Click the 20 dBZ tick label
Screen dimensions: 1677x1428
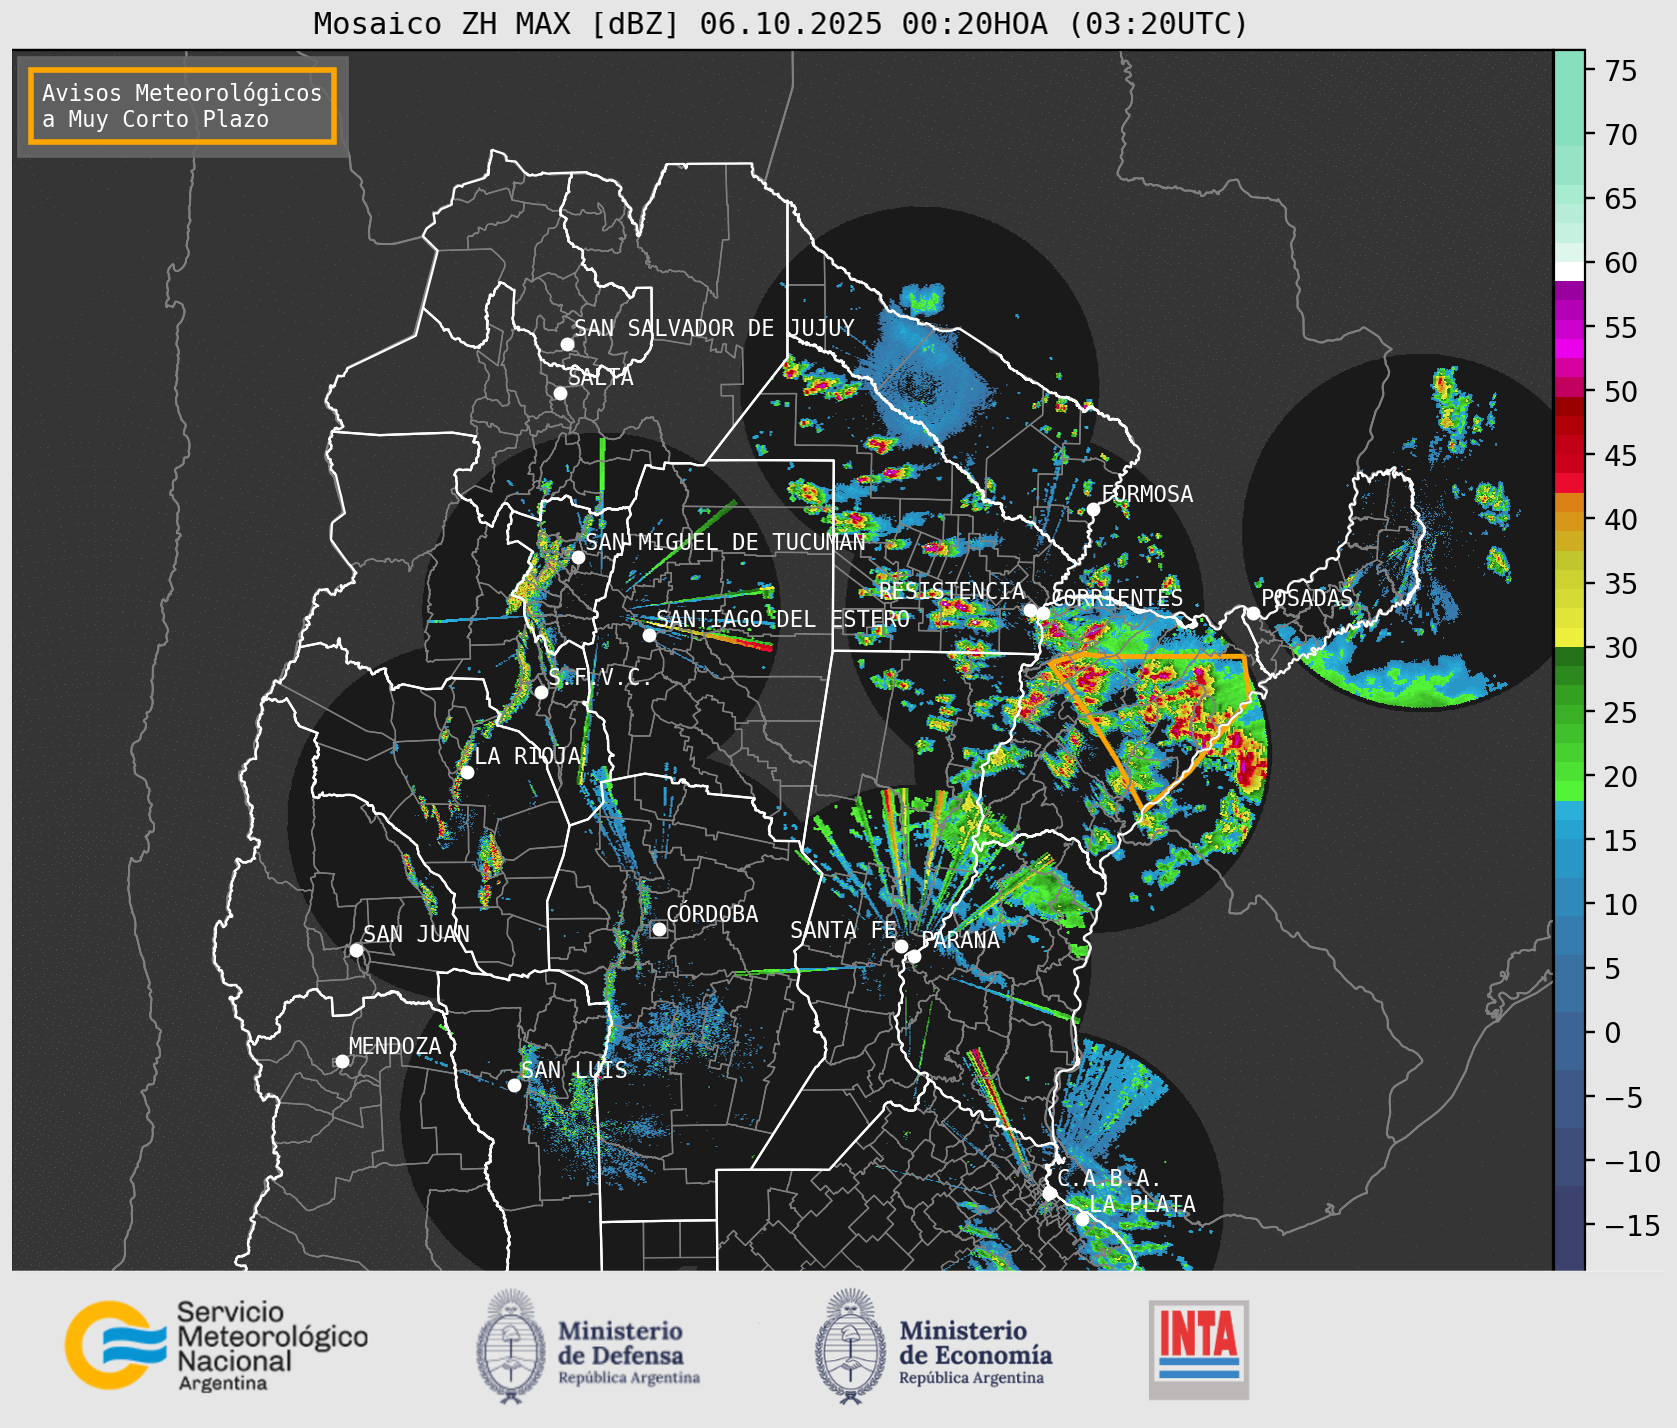1621,776
